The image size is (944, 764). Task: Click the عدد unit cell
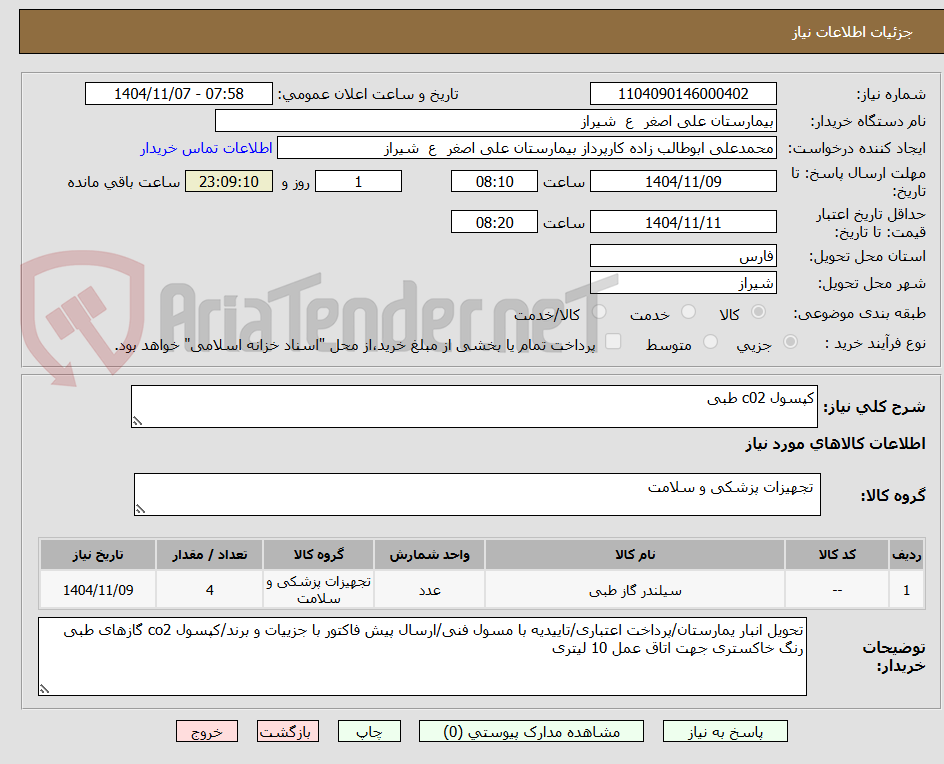click(x=430, y=590)
